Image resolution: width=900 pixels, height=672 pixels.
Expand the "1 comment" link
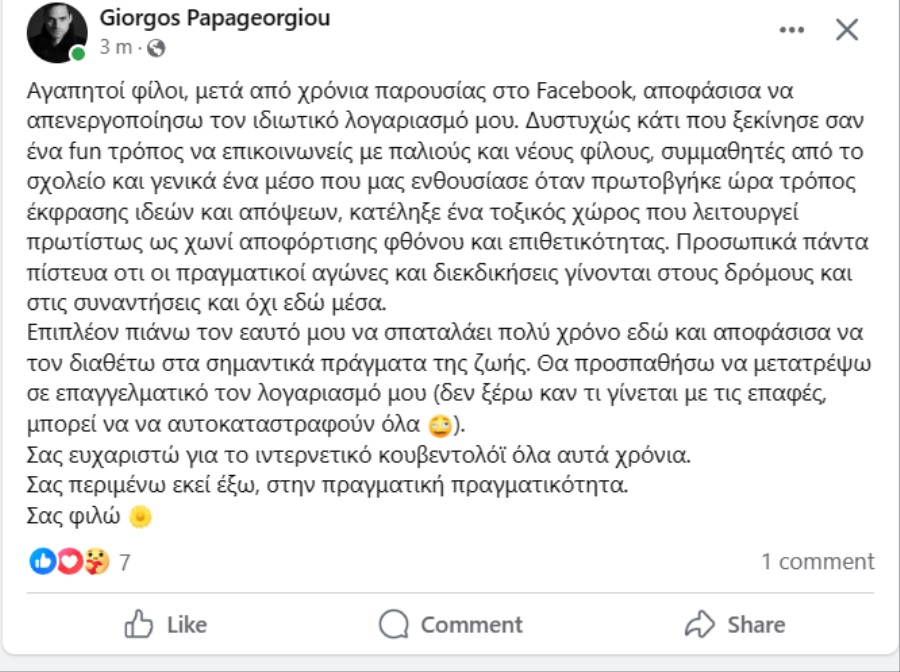pos(817,562)
